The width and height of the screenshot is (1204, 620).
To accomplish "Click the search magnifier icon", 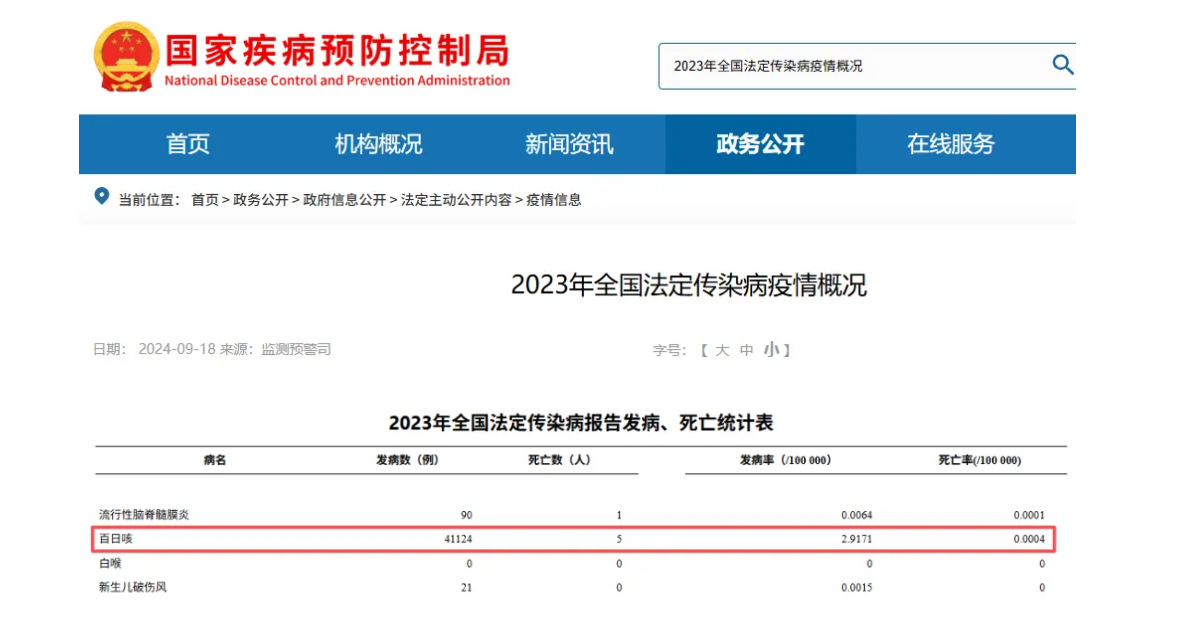I will (1062, 66).
